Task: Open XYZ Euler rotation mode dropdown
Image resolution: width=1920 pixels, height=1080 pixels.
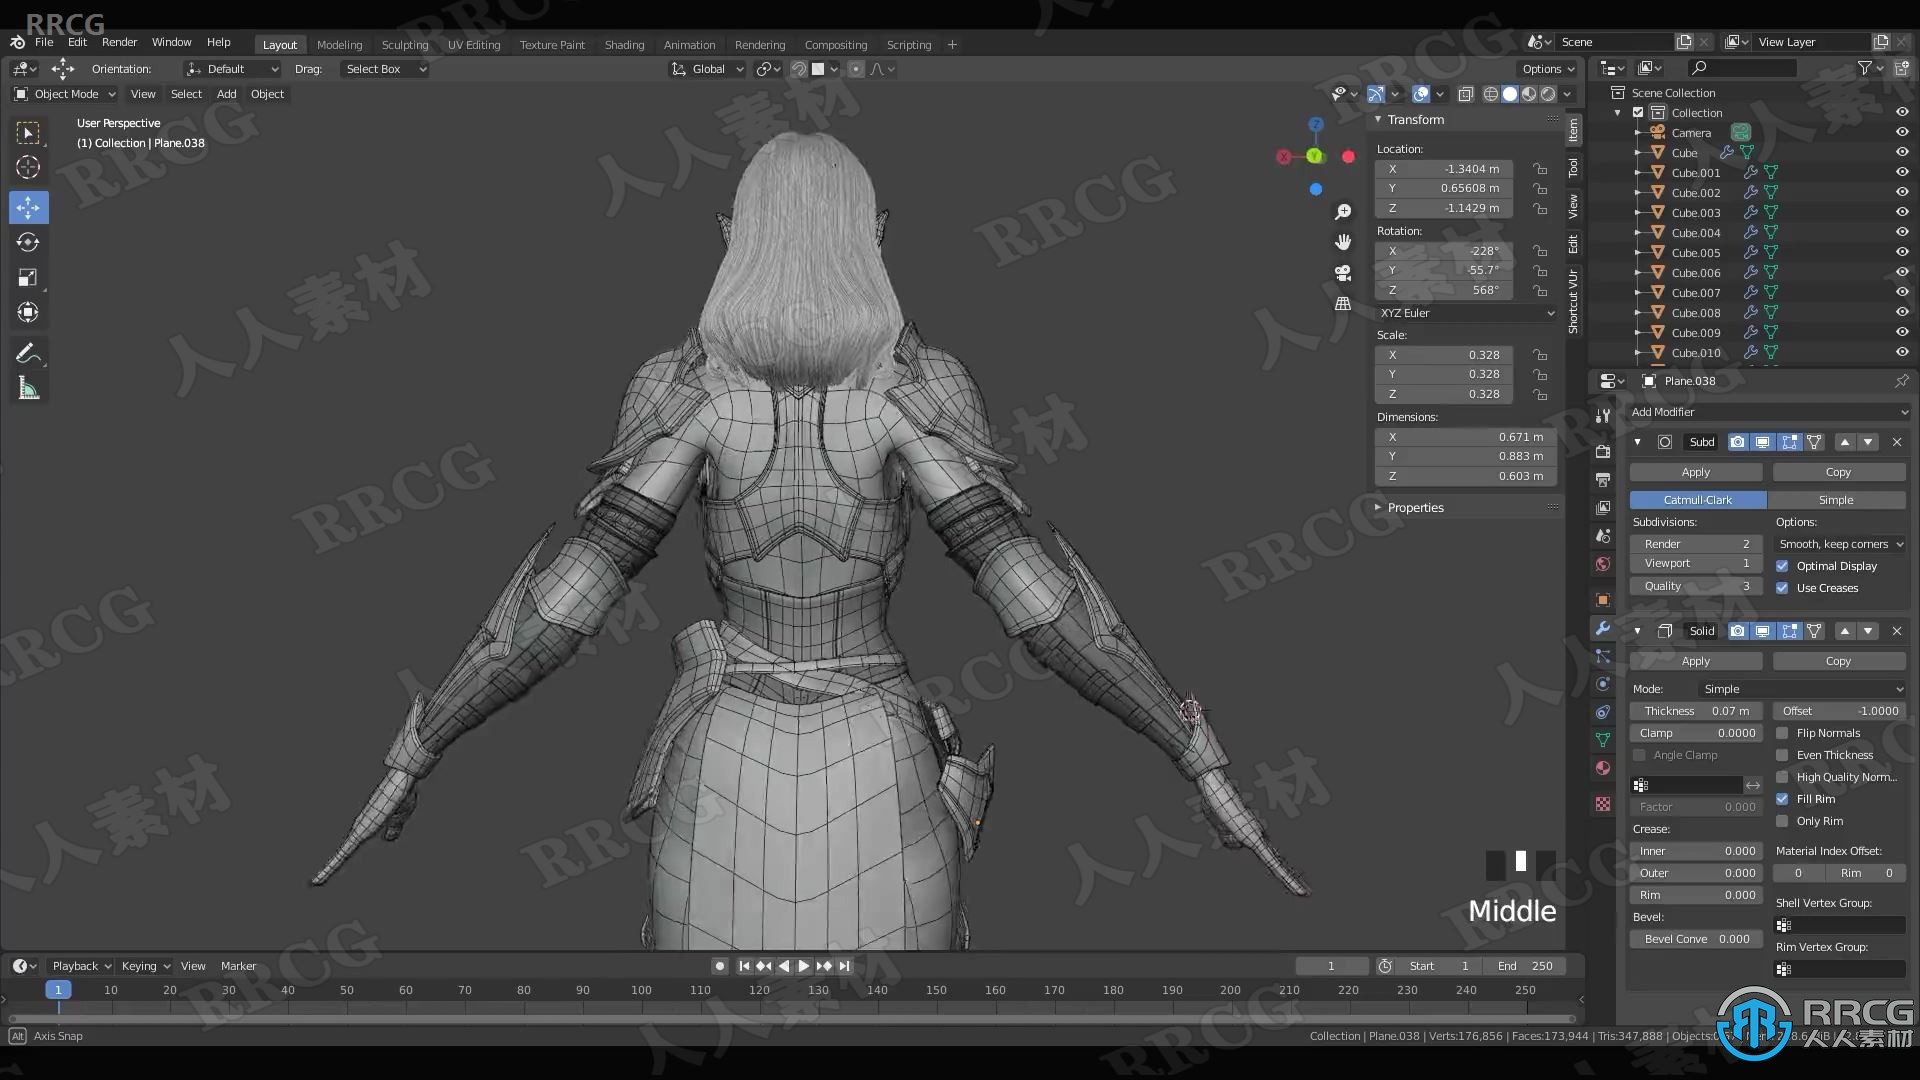Action: click(x=1466, y=313)
